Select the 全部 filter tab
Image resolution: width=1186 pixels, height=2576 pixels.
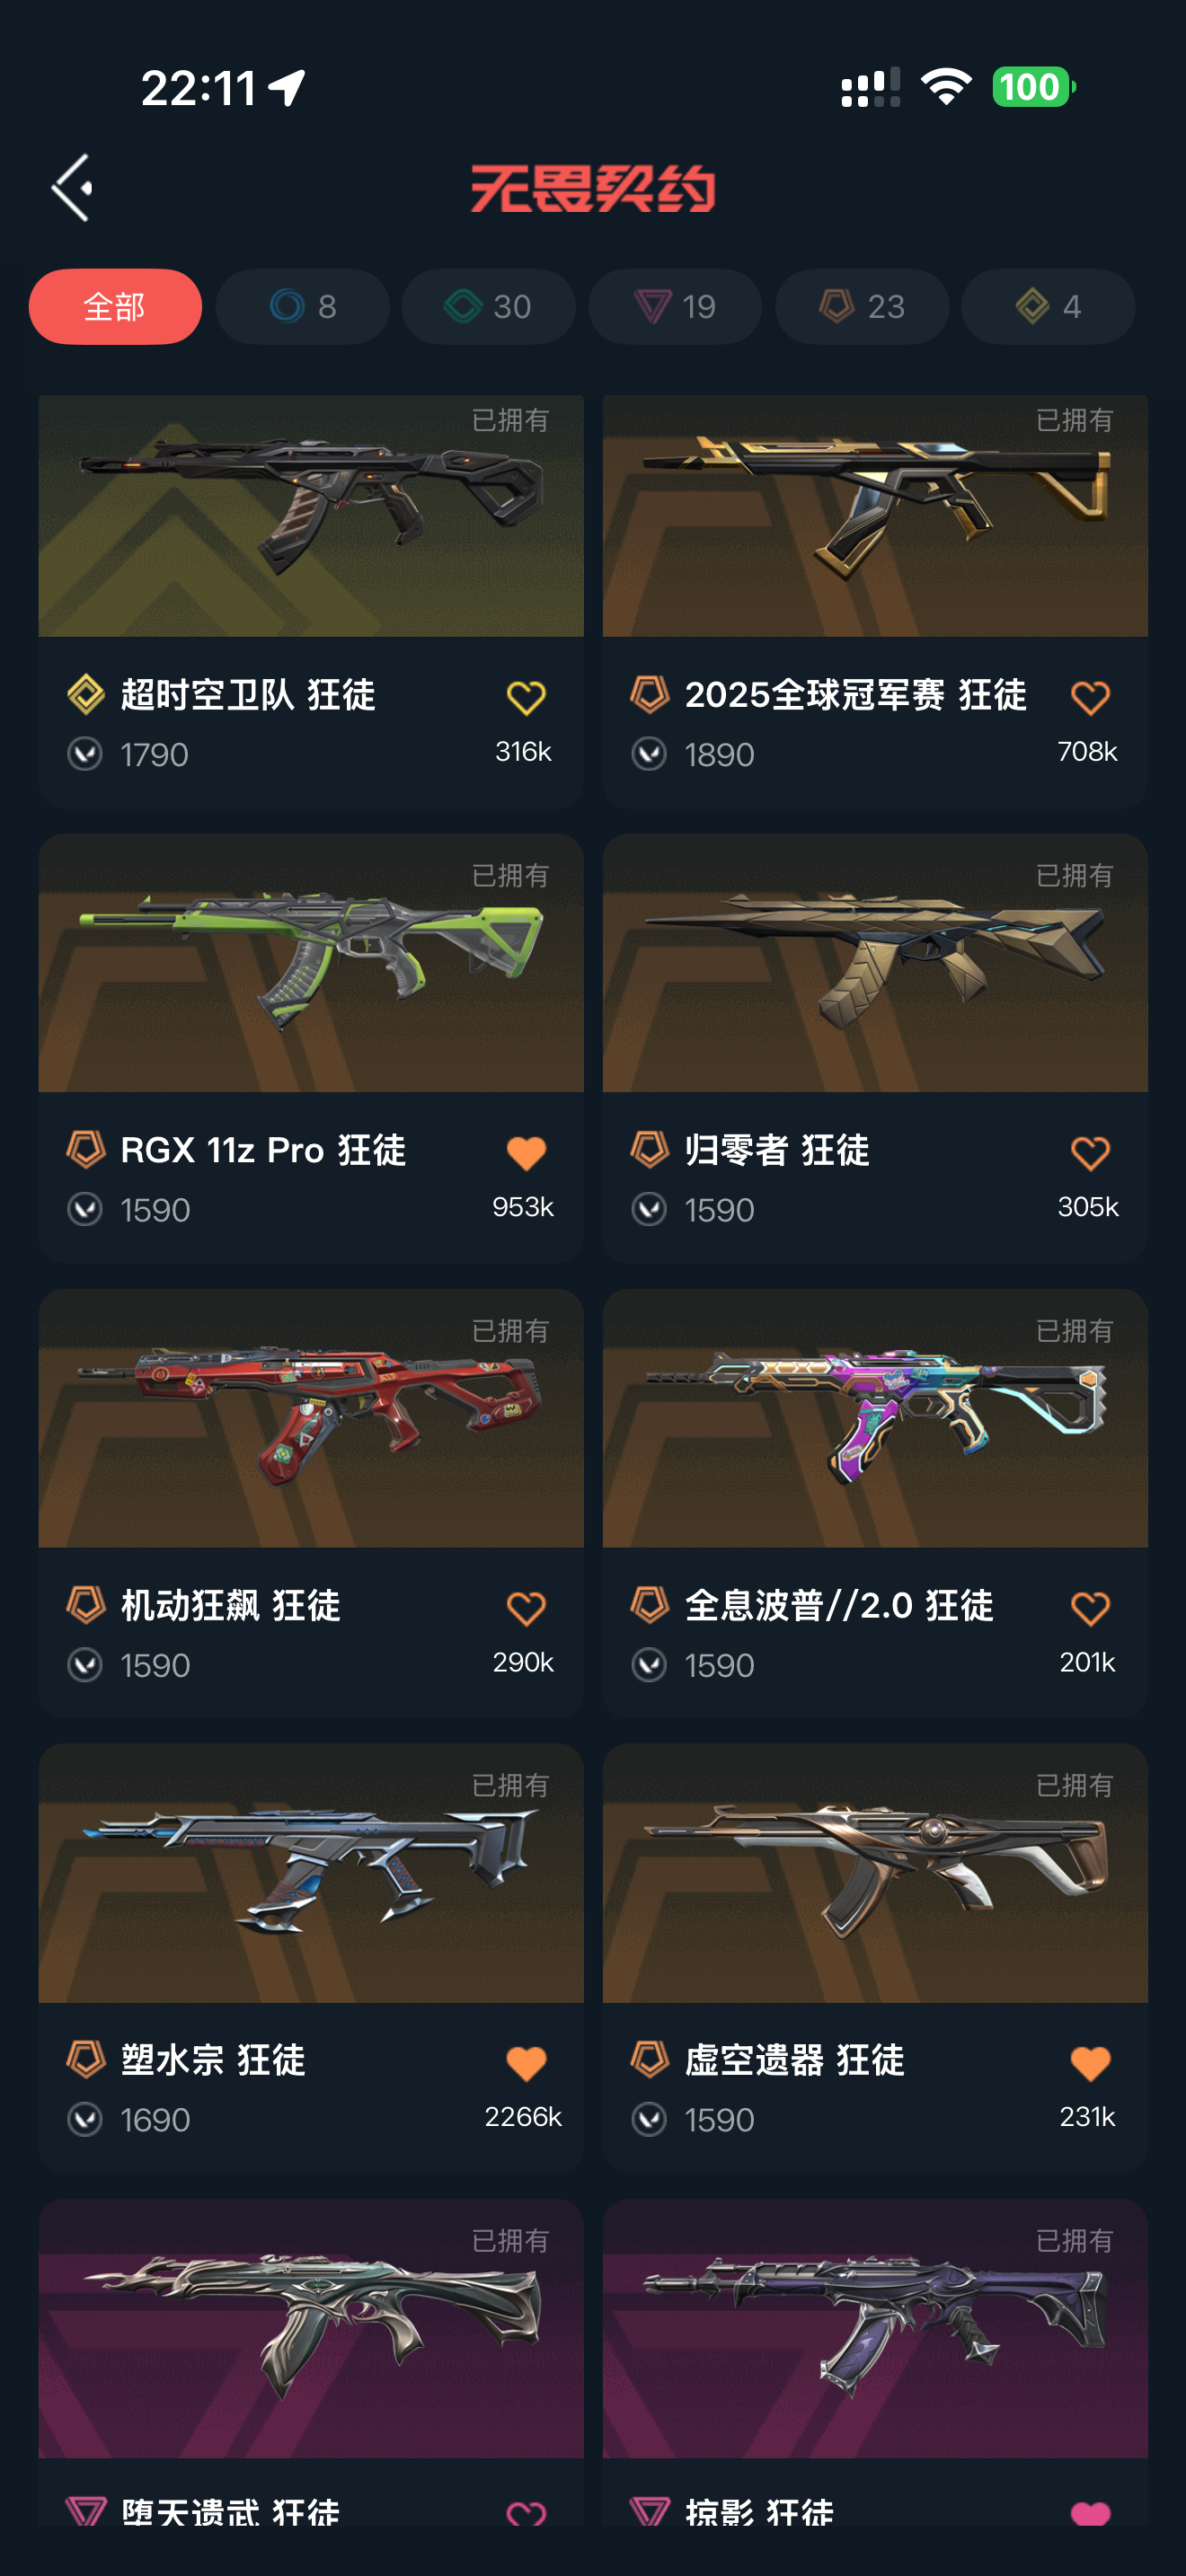(115, 306)
